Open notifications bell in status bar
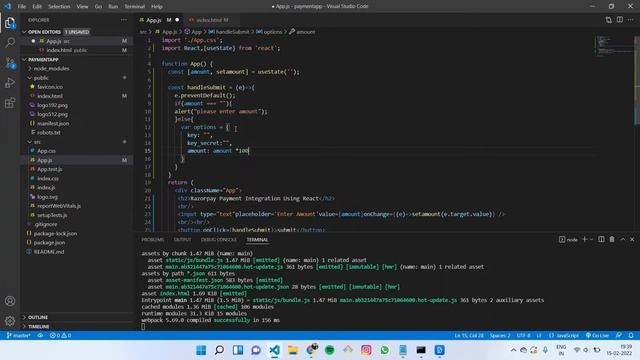Viewport: 640px width, 360px height. [631, 335]
